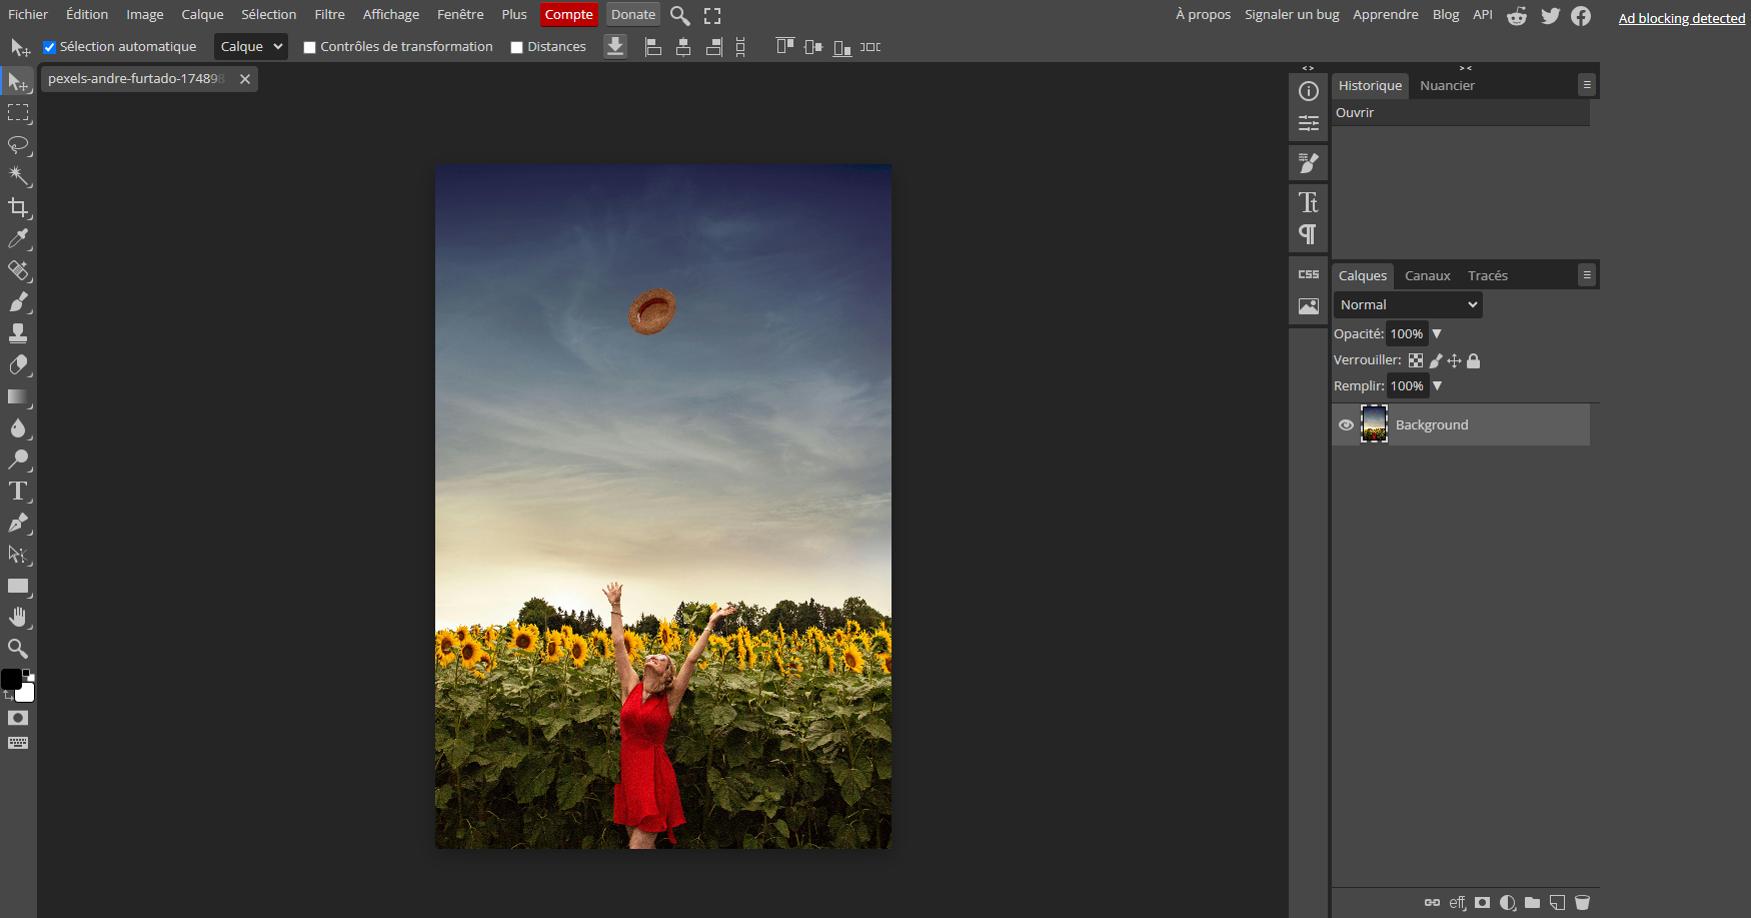Image resolution: width=1751 pixels, height=918 pixels.
Task: Delete layer using trash icon
Action: pos(1582,903)
